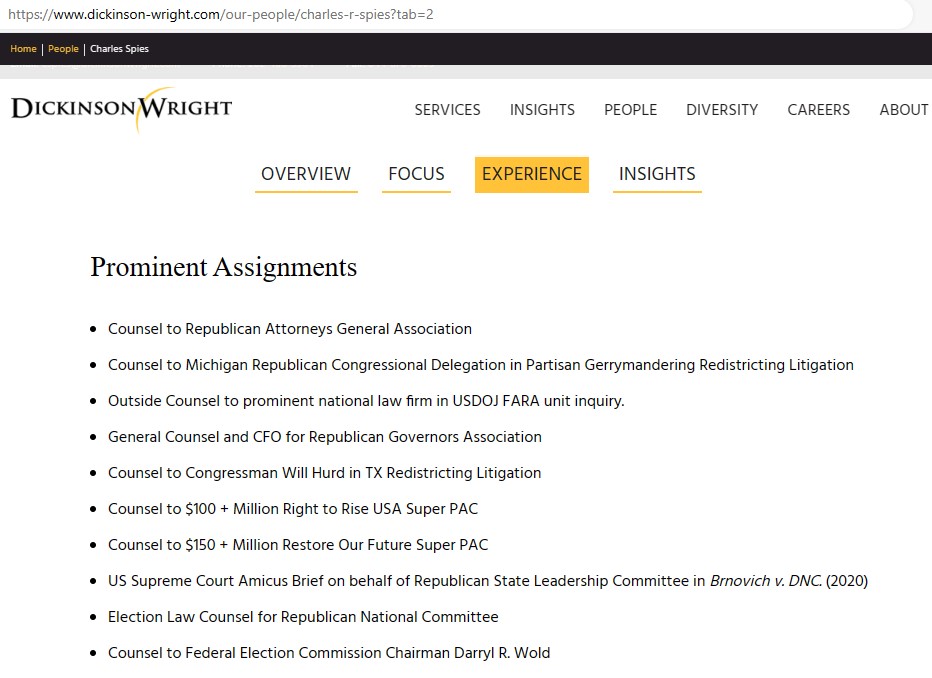Viewport: 932px width, 678px height.
Task: Open the Insights item in main navigation
Action: [x=542, y=110]
